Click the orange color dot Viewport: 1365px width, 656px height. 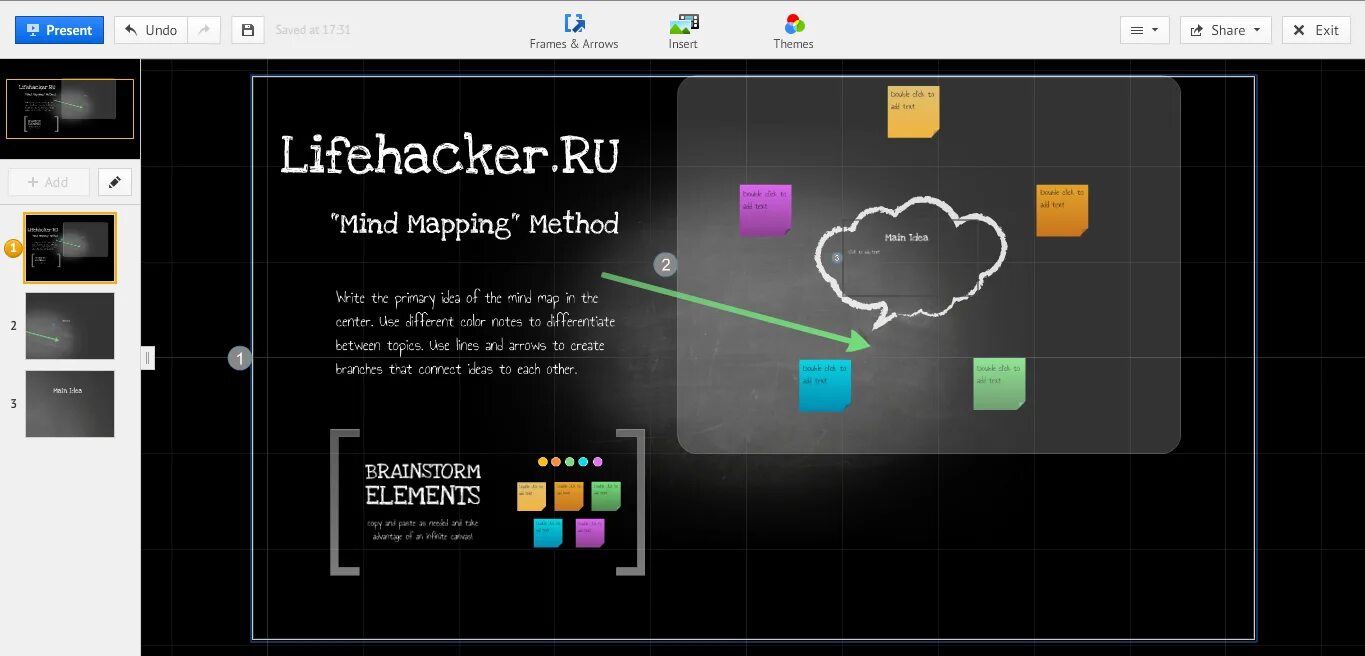pos(556,462)
